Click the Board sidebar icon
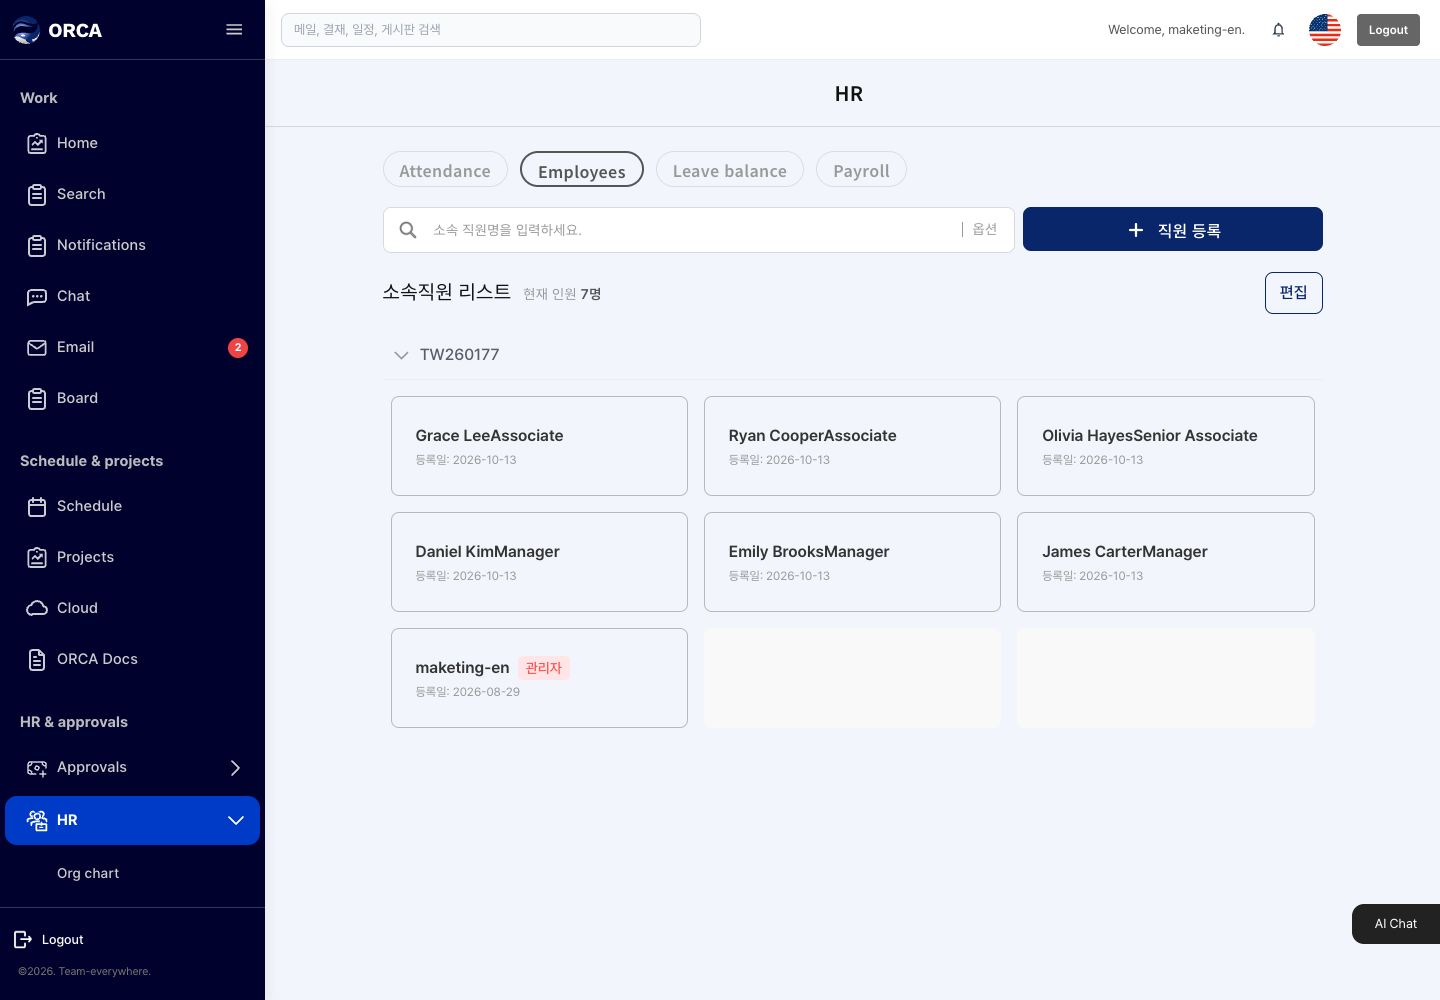Image resolution: width=1440 pixels, height=1000 pixels. [x=37, y=398]
